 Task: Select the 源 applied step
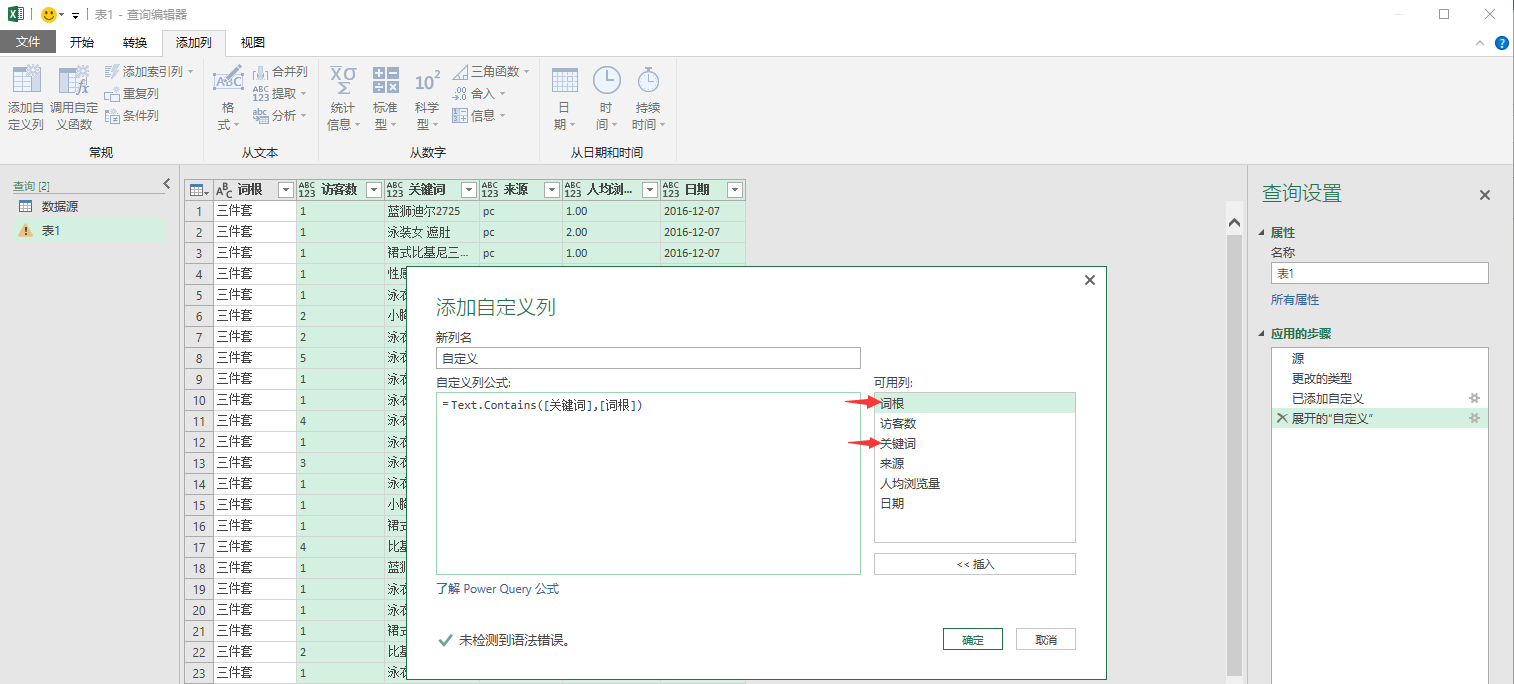1379,358
